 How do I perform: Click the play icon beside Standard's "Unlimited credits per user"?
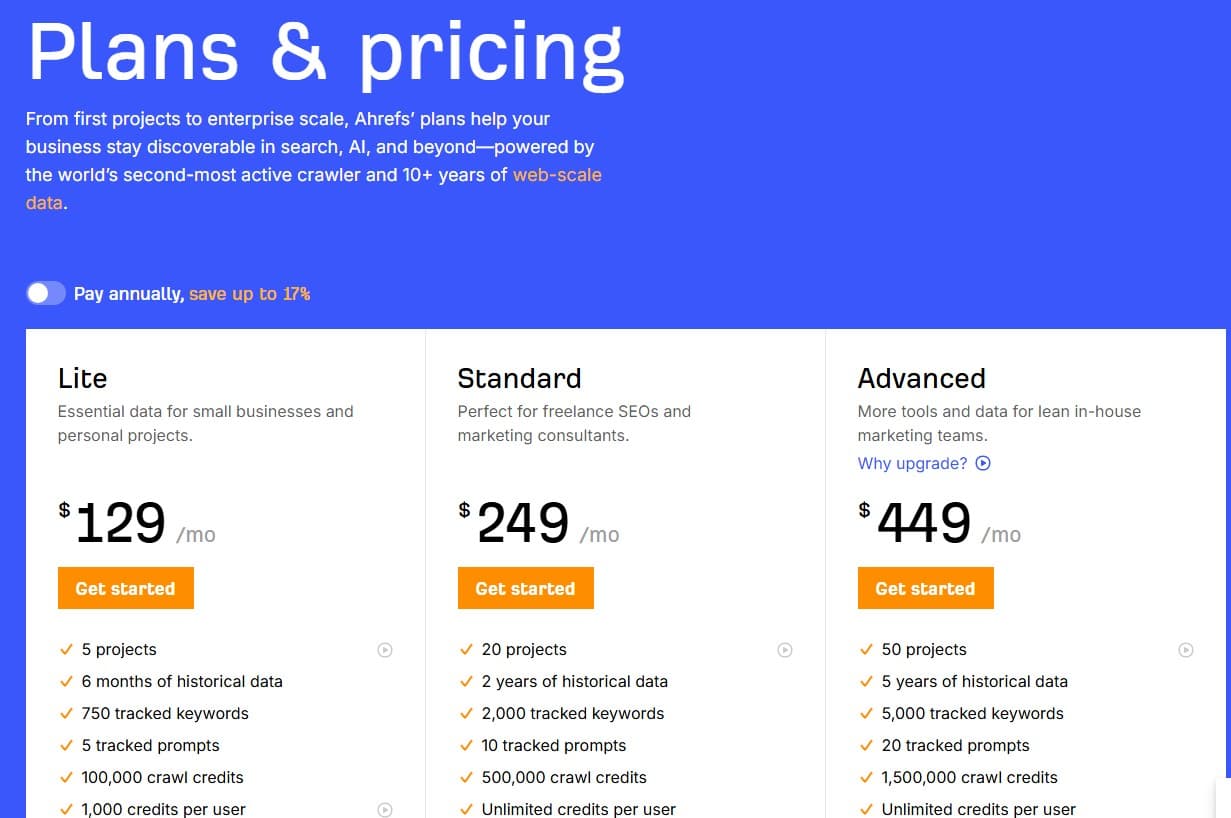coord(785,808)
